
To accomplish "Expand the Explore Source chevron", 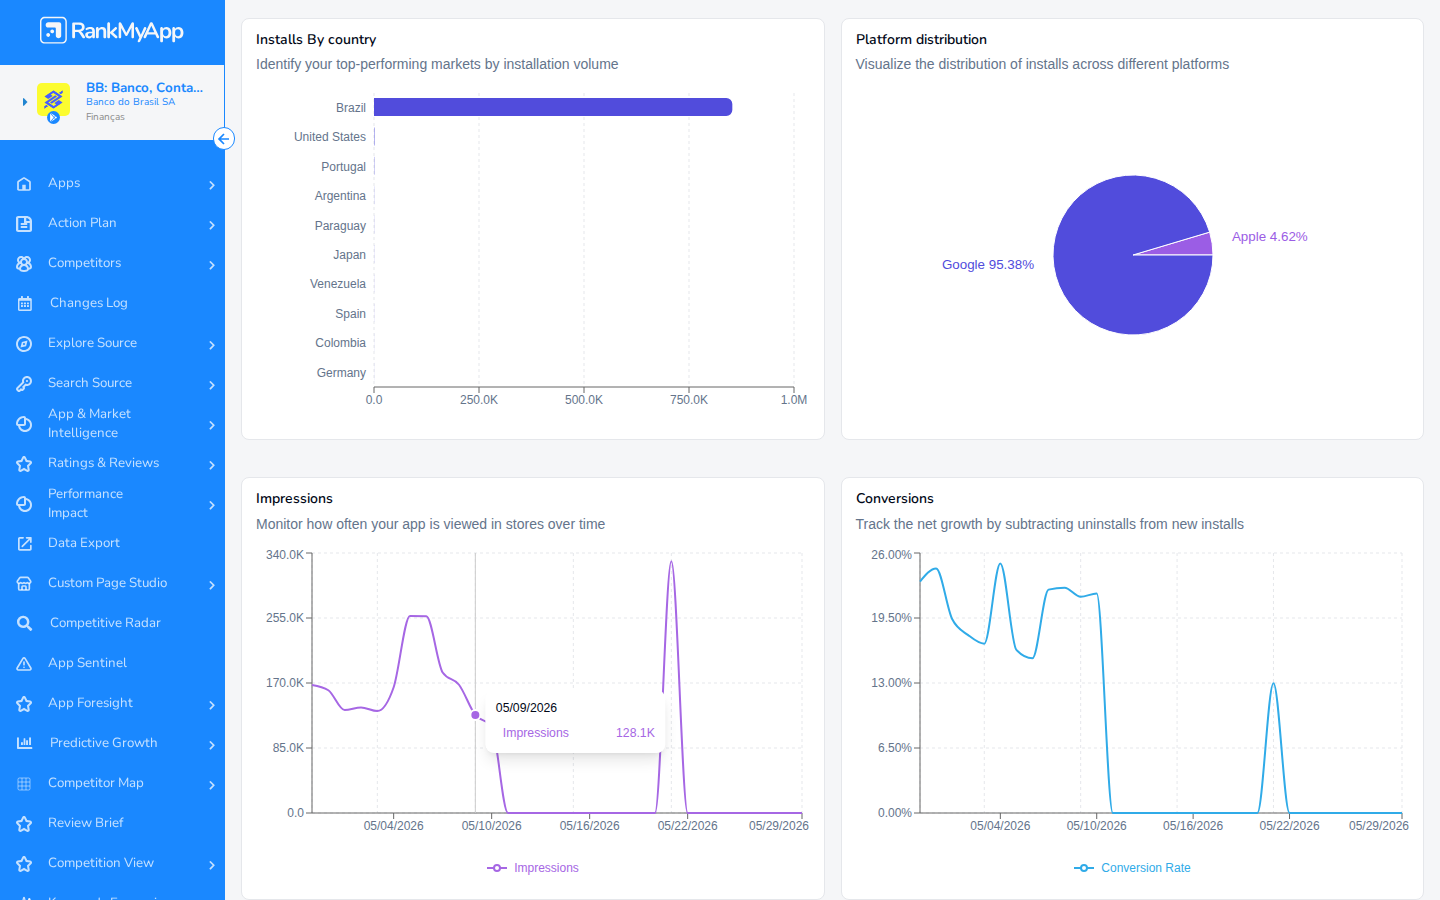I will pyautogui.click(x=212, y=345).
